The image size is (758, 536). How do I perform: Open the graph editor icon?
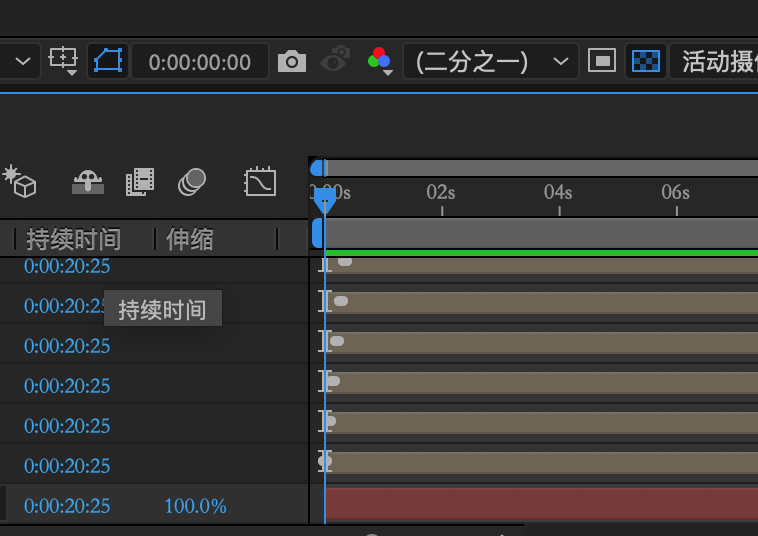click(260, 182)
